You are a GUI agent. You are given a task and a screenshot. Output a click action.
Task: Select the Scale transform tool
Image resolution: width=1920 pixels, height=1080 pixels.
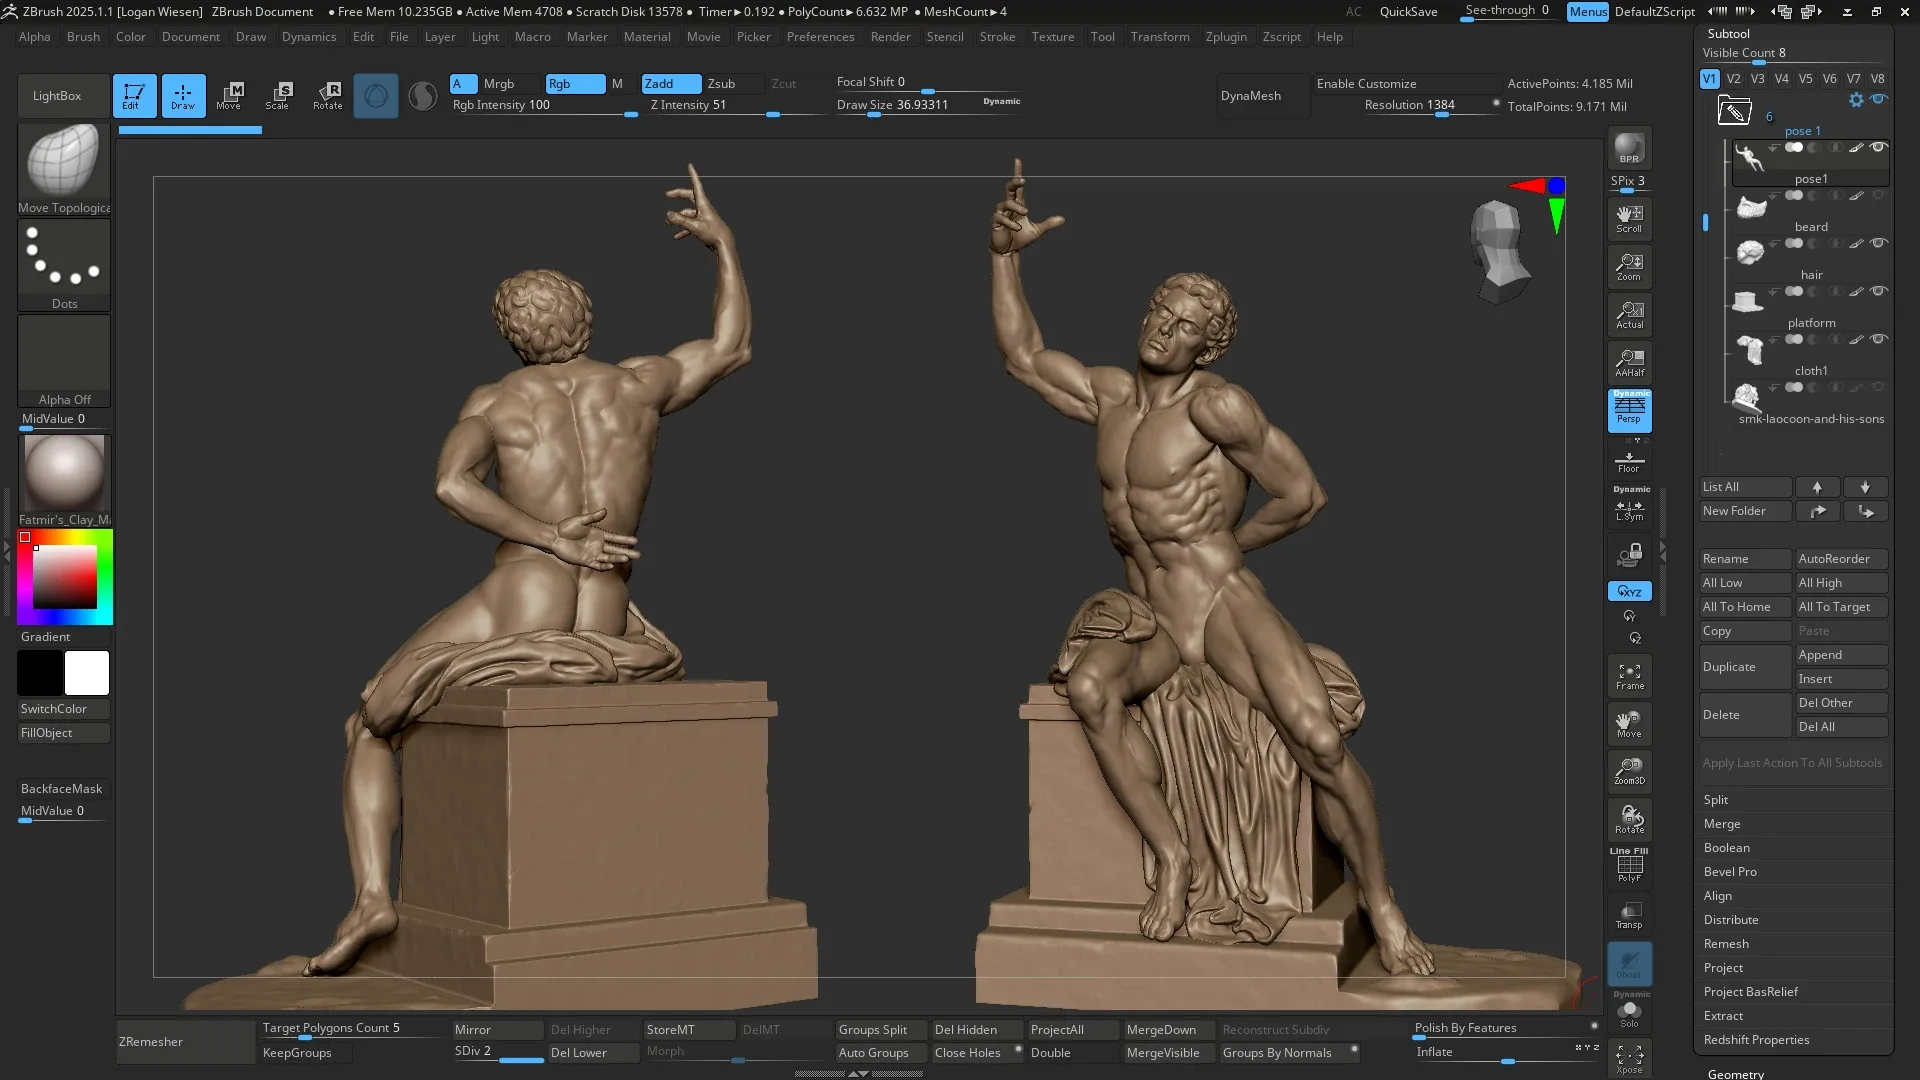[x=278, y=95]
